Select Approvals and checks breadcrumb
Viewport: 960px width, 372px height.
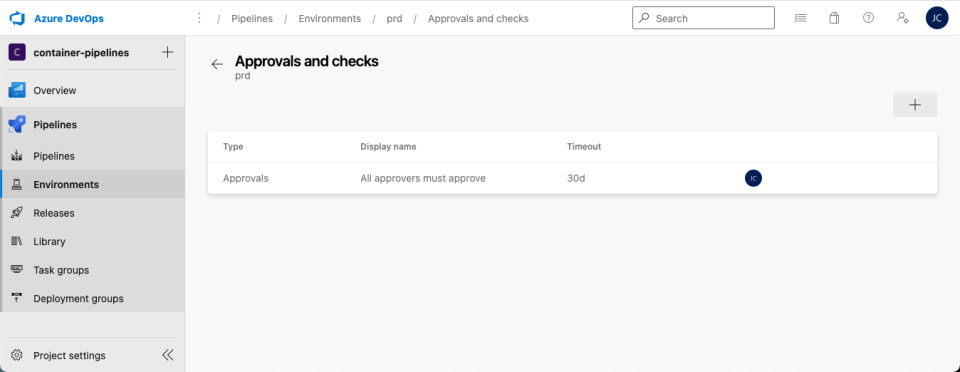point(478,18)
